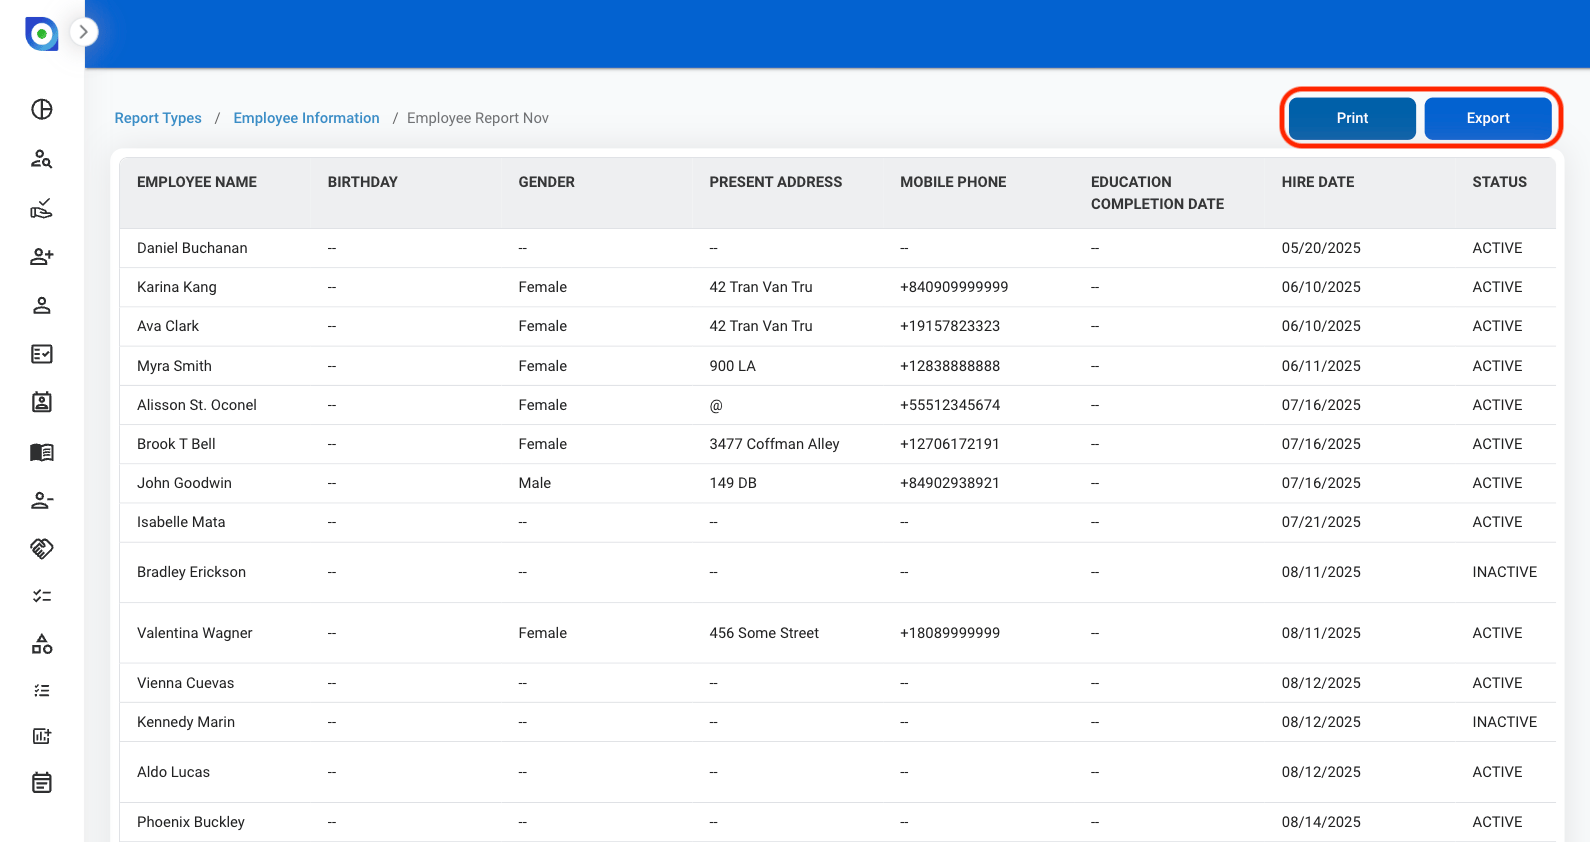Select the Phoenix Buckley name cell

pos(191,822)
